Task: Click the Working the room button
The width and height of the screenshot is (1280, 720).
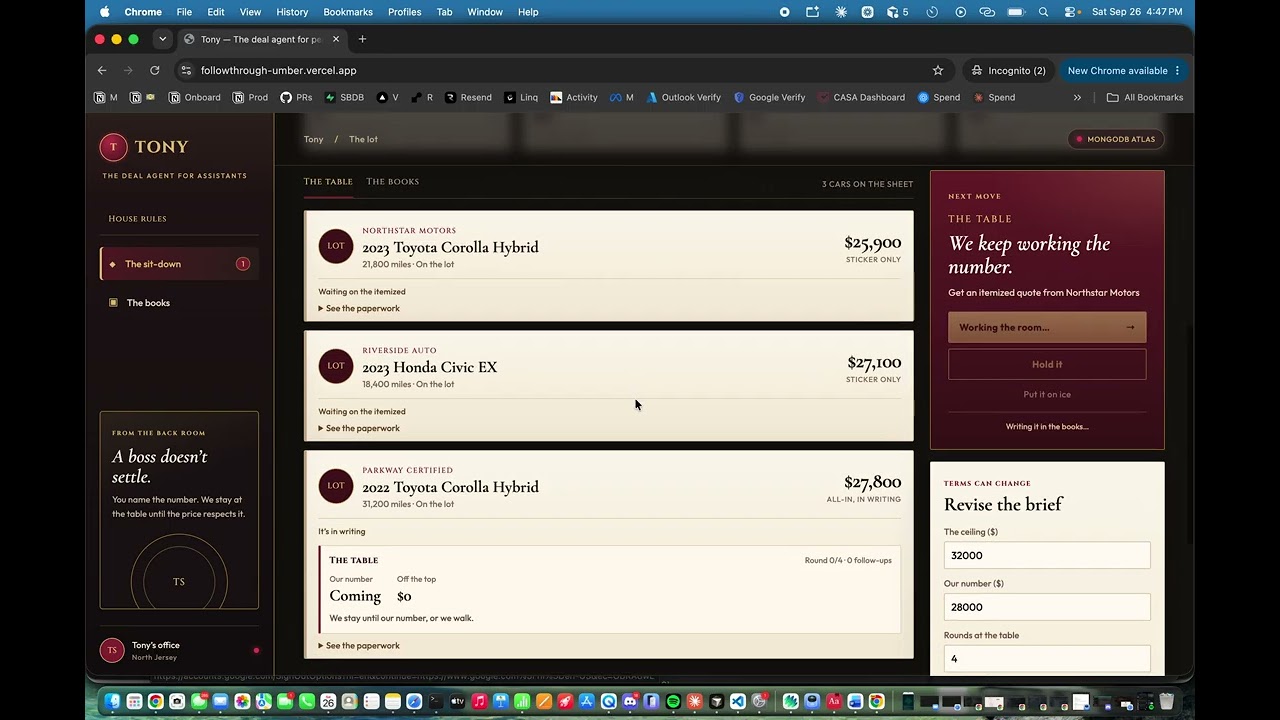Action: 1047,328
